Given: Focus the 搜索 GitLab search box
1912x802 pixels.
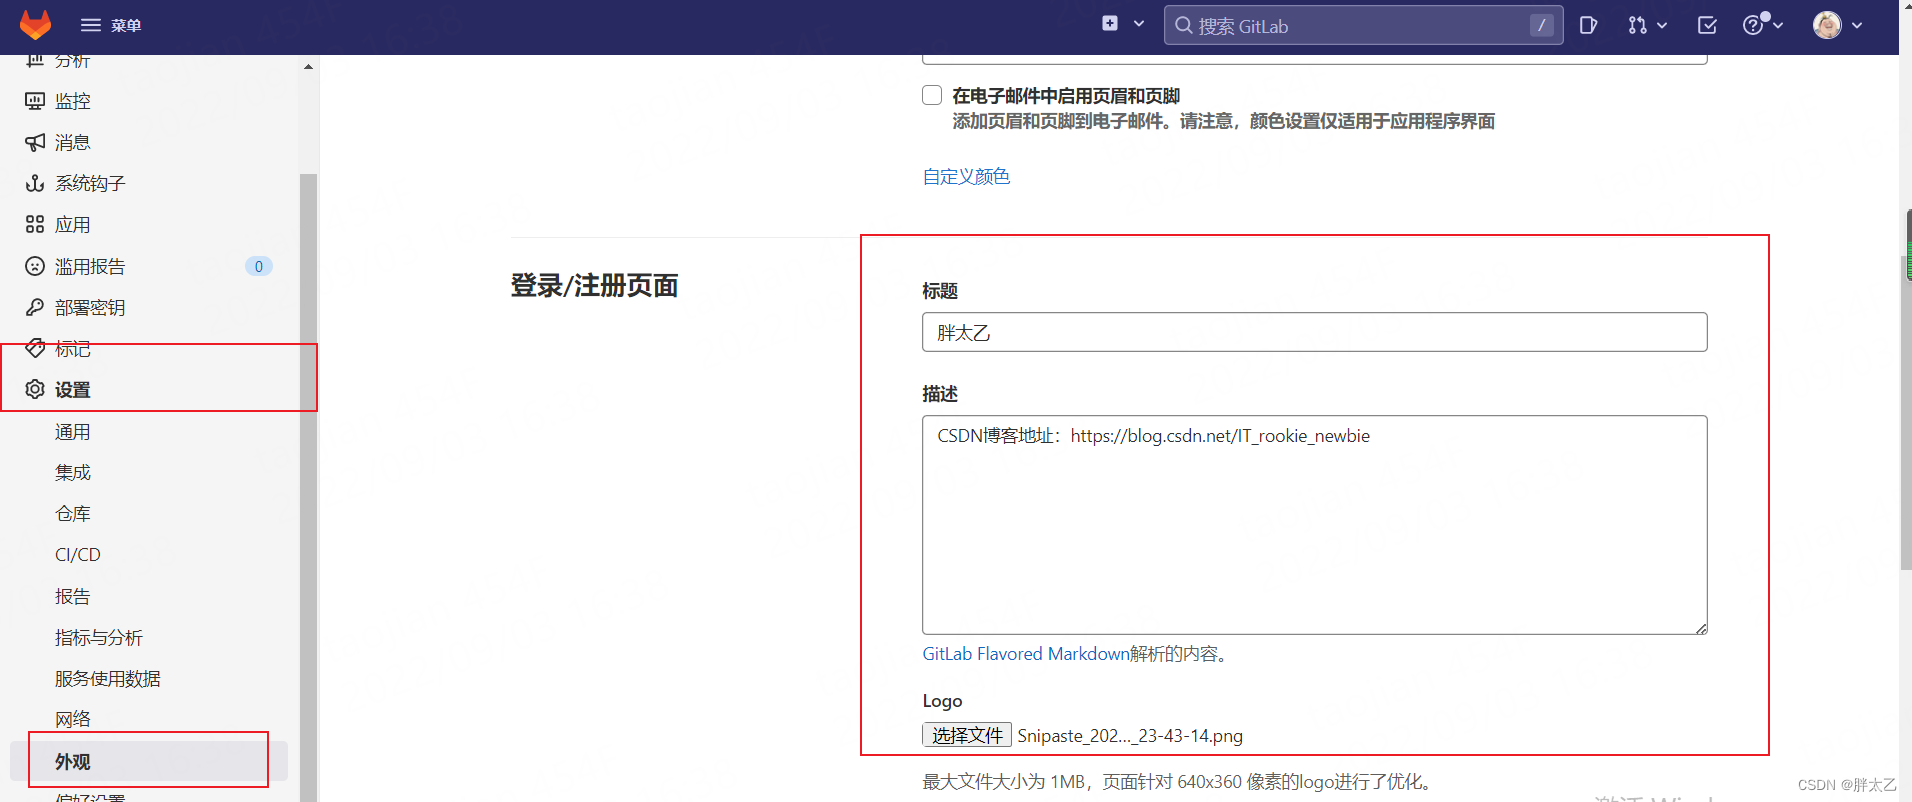Looking at the screenshot, I should 1363,25.
